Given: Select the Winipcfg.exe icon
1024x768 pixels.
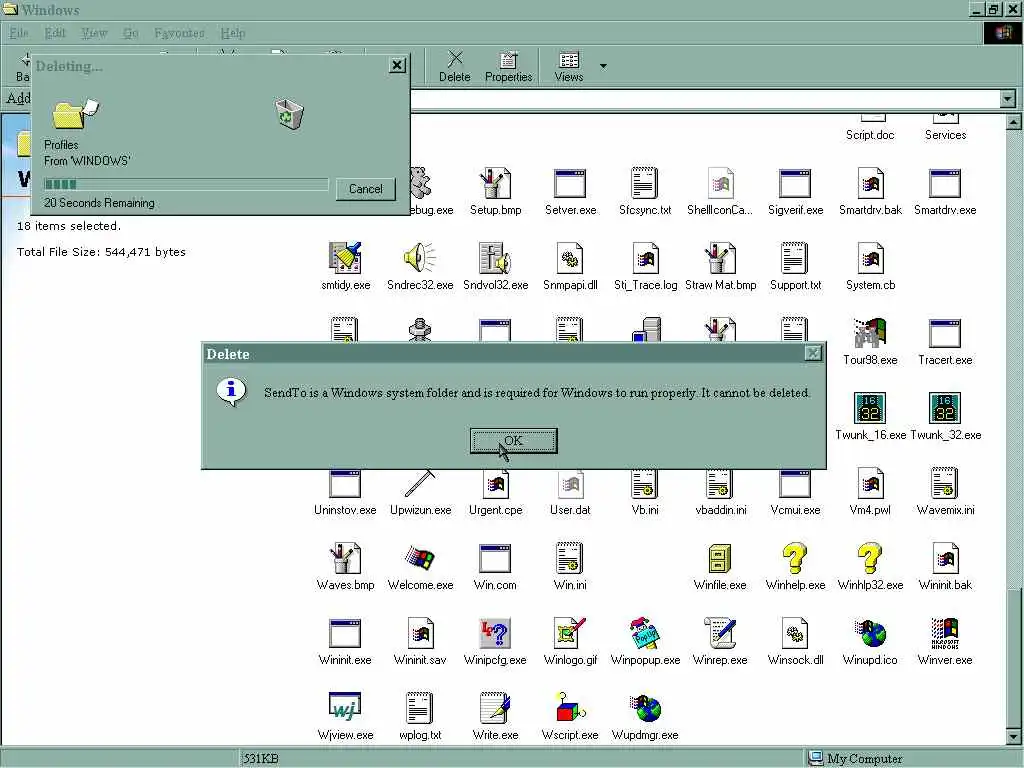Looking at the screenshot, I should pos(495,633).
